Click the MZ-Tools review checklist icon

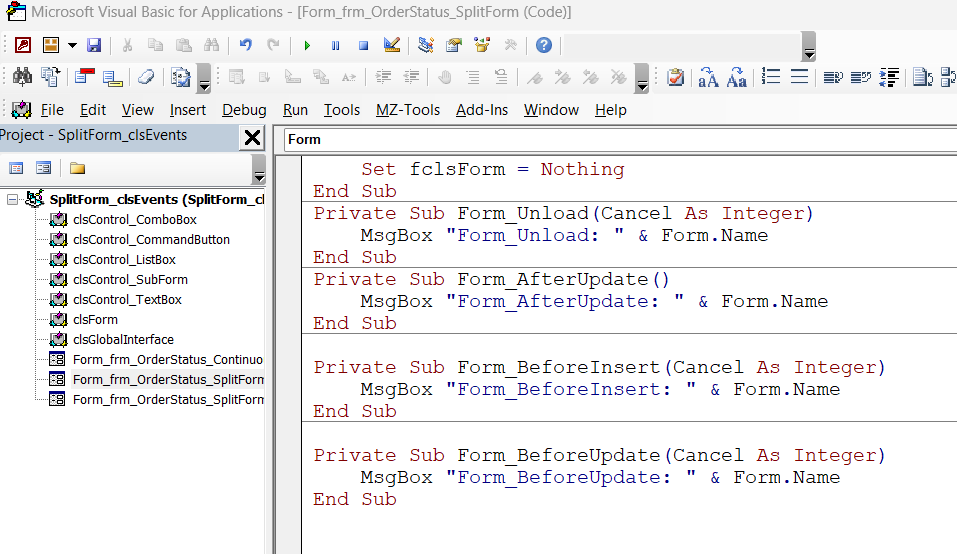(181, 77)
